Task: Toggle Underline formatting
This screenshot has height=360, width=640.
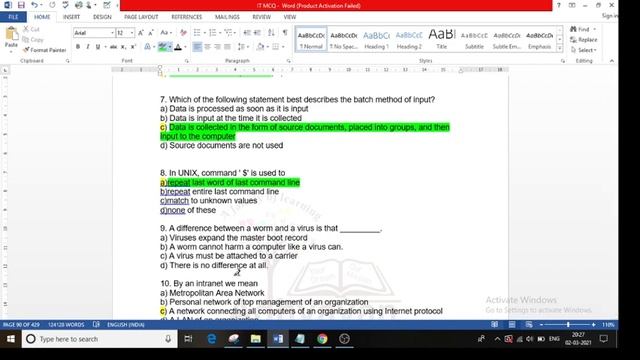Action: pos(98,47)
